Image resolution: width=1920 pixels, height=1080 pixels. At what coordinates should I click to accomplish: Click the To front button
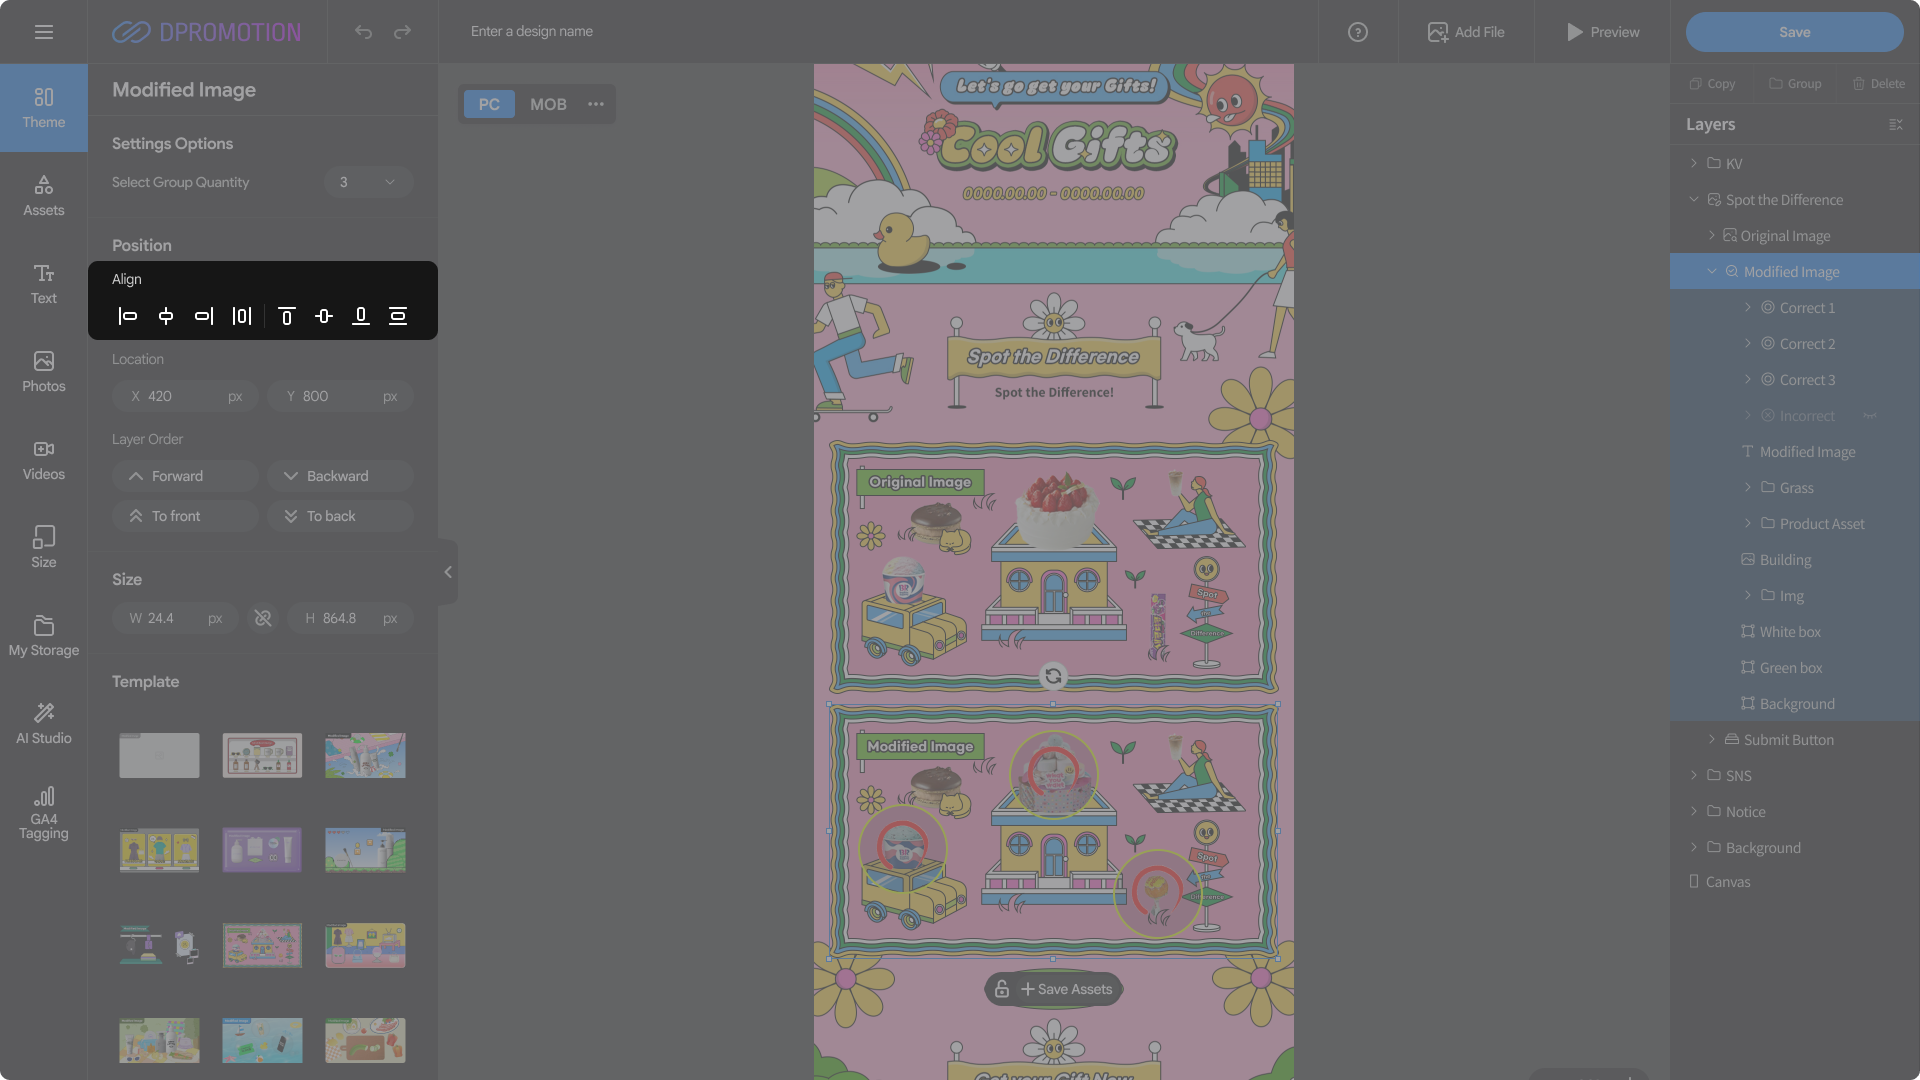(x=185, y=516)
